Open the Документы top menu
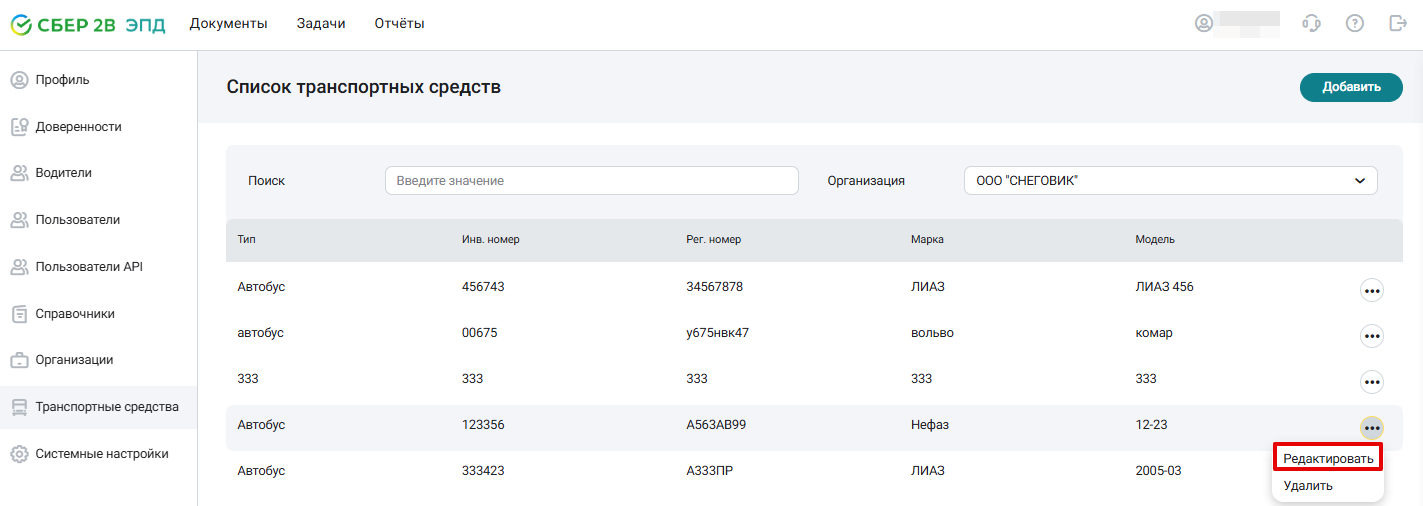Screen dimensions: 1423x506 click(229, 24)
